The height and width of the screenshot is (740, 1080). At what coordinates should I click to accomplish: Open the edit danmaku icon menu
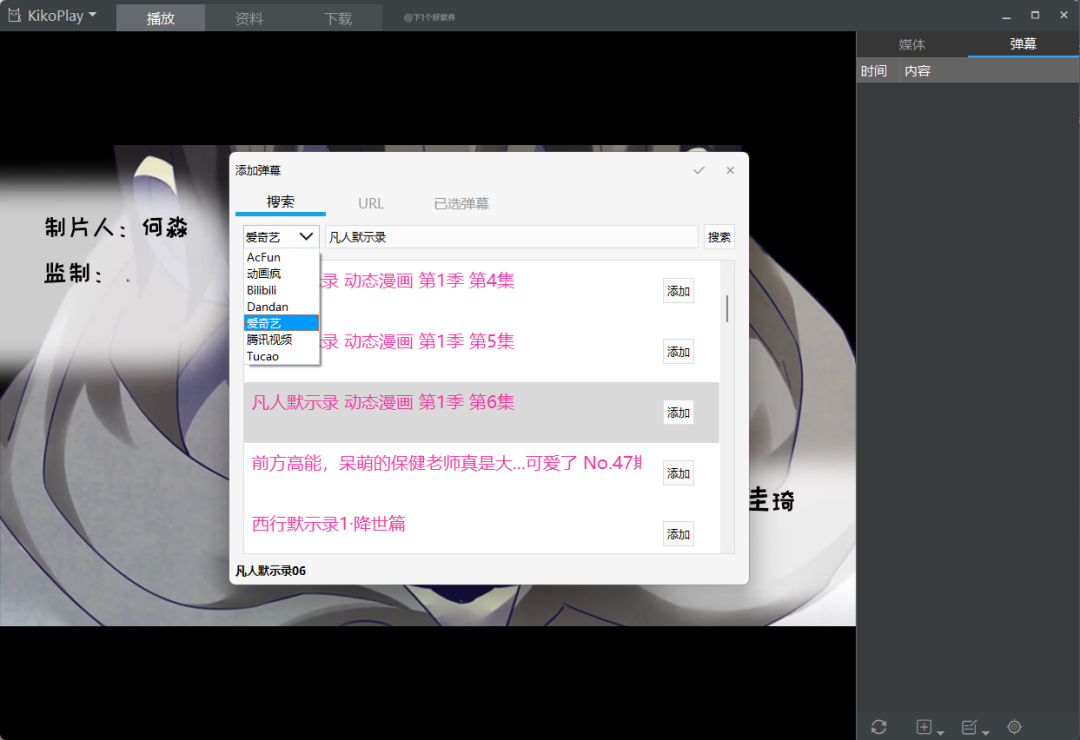click(x=975, y=727)
